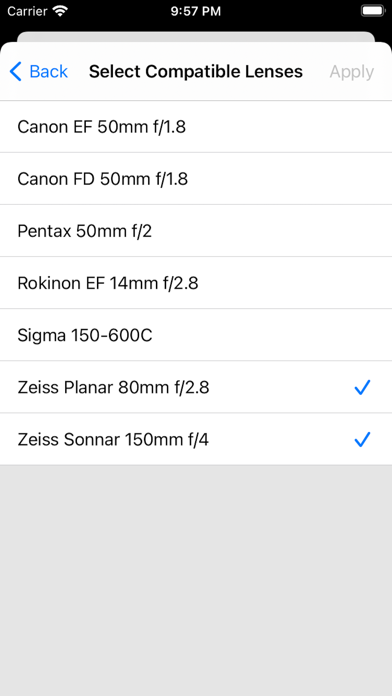Click the blue checkmark beside Zeiss Planar
Viewport: 392px width, 696px height.
click(362, 388)
